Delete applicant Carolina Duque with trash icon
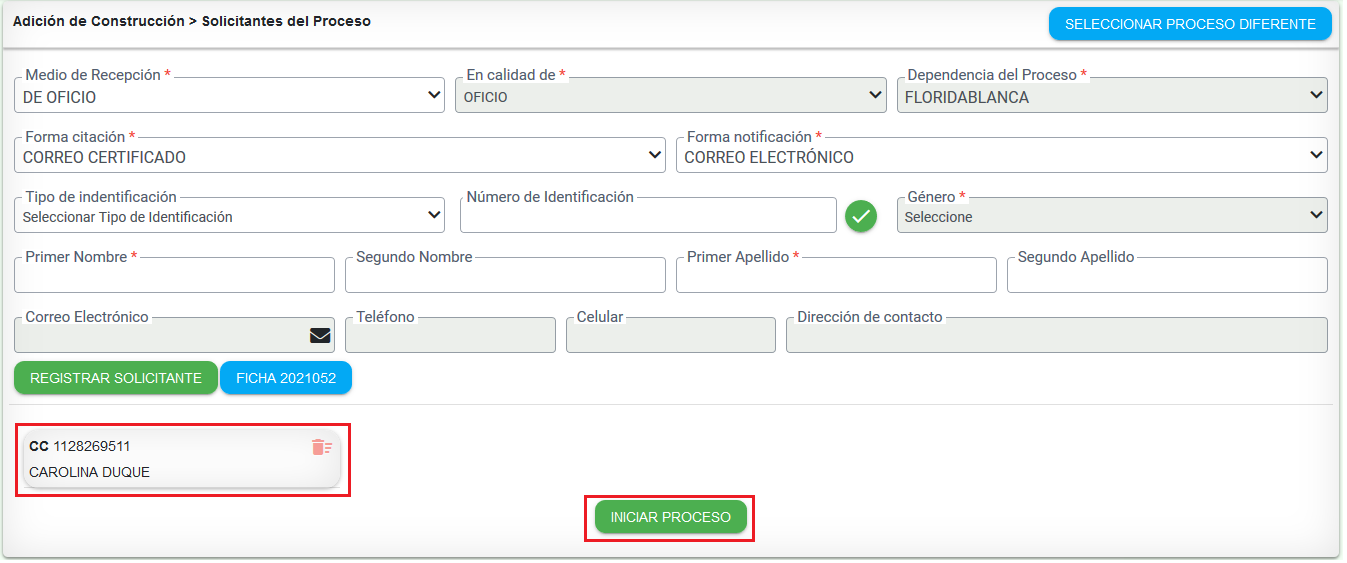 click(x=321, y=447)
